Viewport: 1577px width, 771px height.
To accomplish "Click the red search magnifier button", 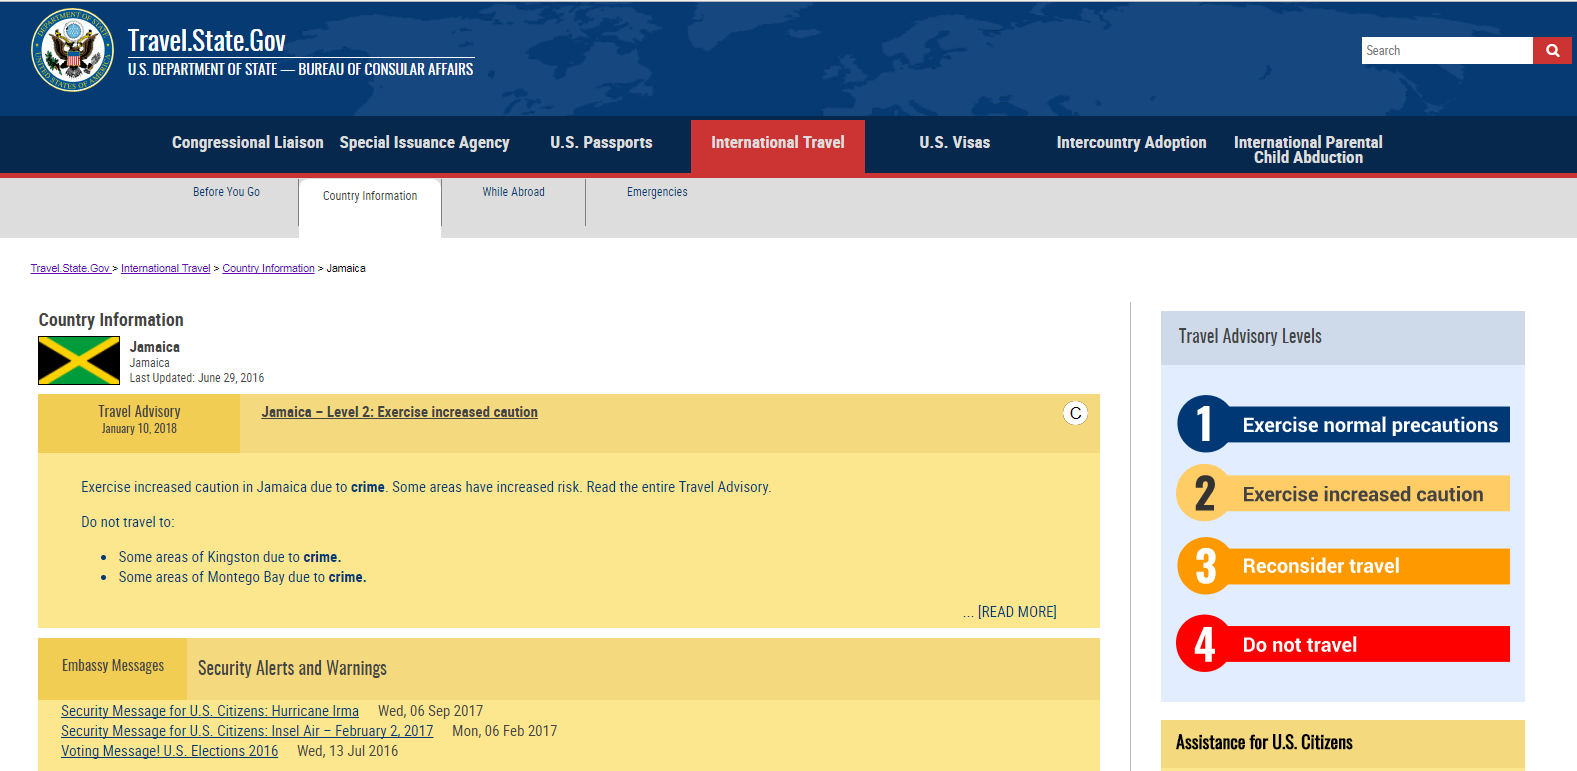I will 1552,50.
